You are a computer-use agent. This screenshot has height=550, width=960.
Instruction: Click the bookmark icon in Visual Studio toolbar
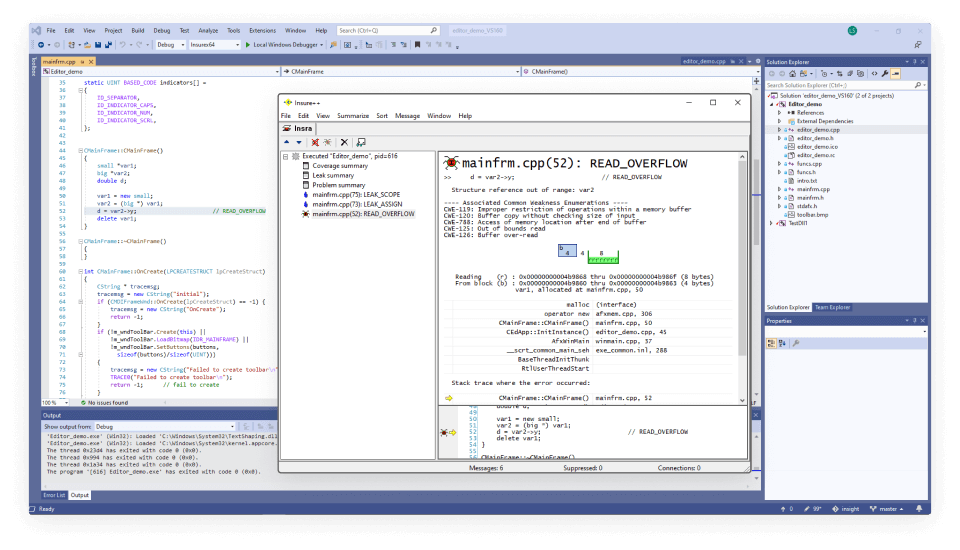(x=418, y=45)
